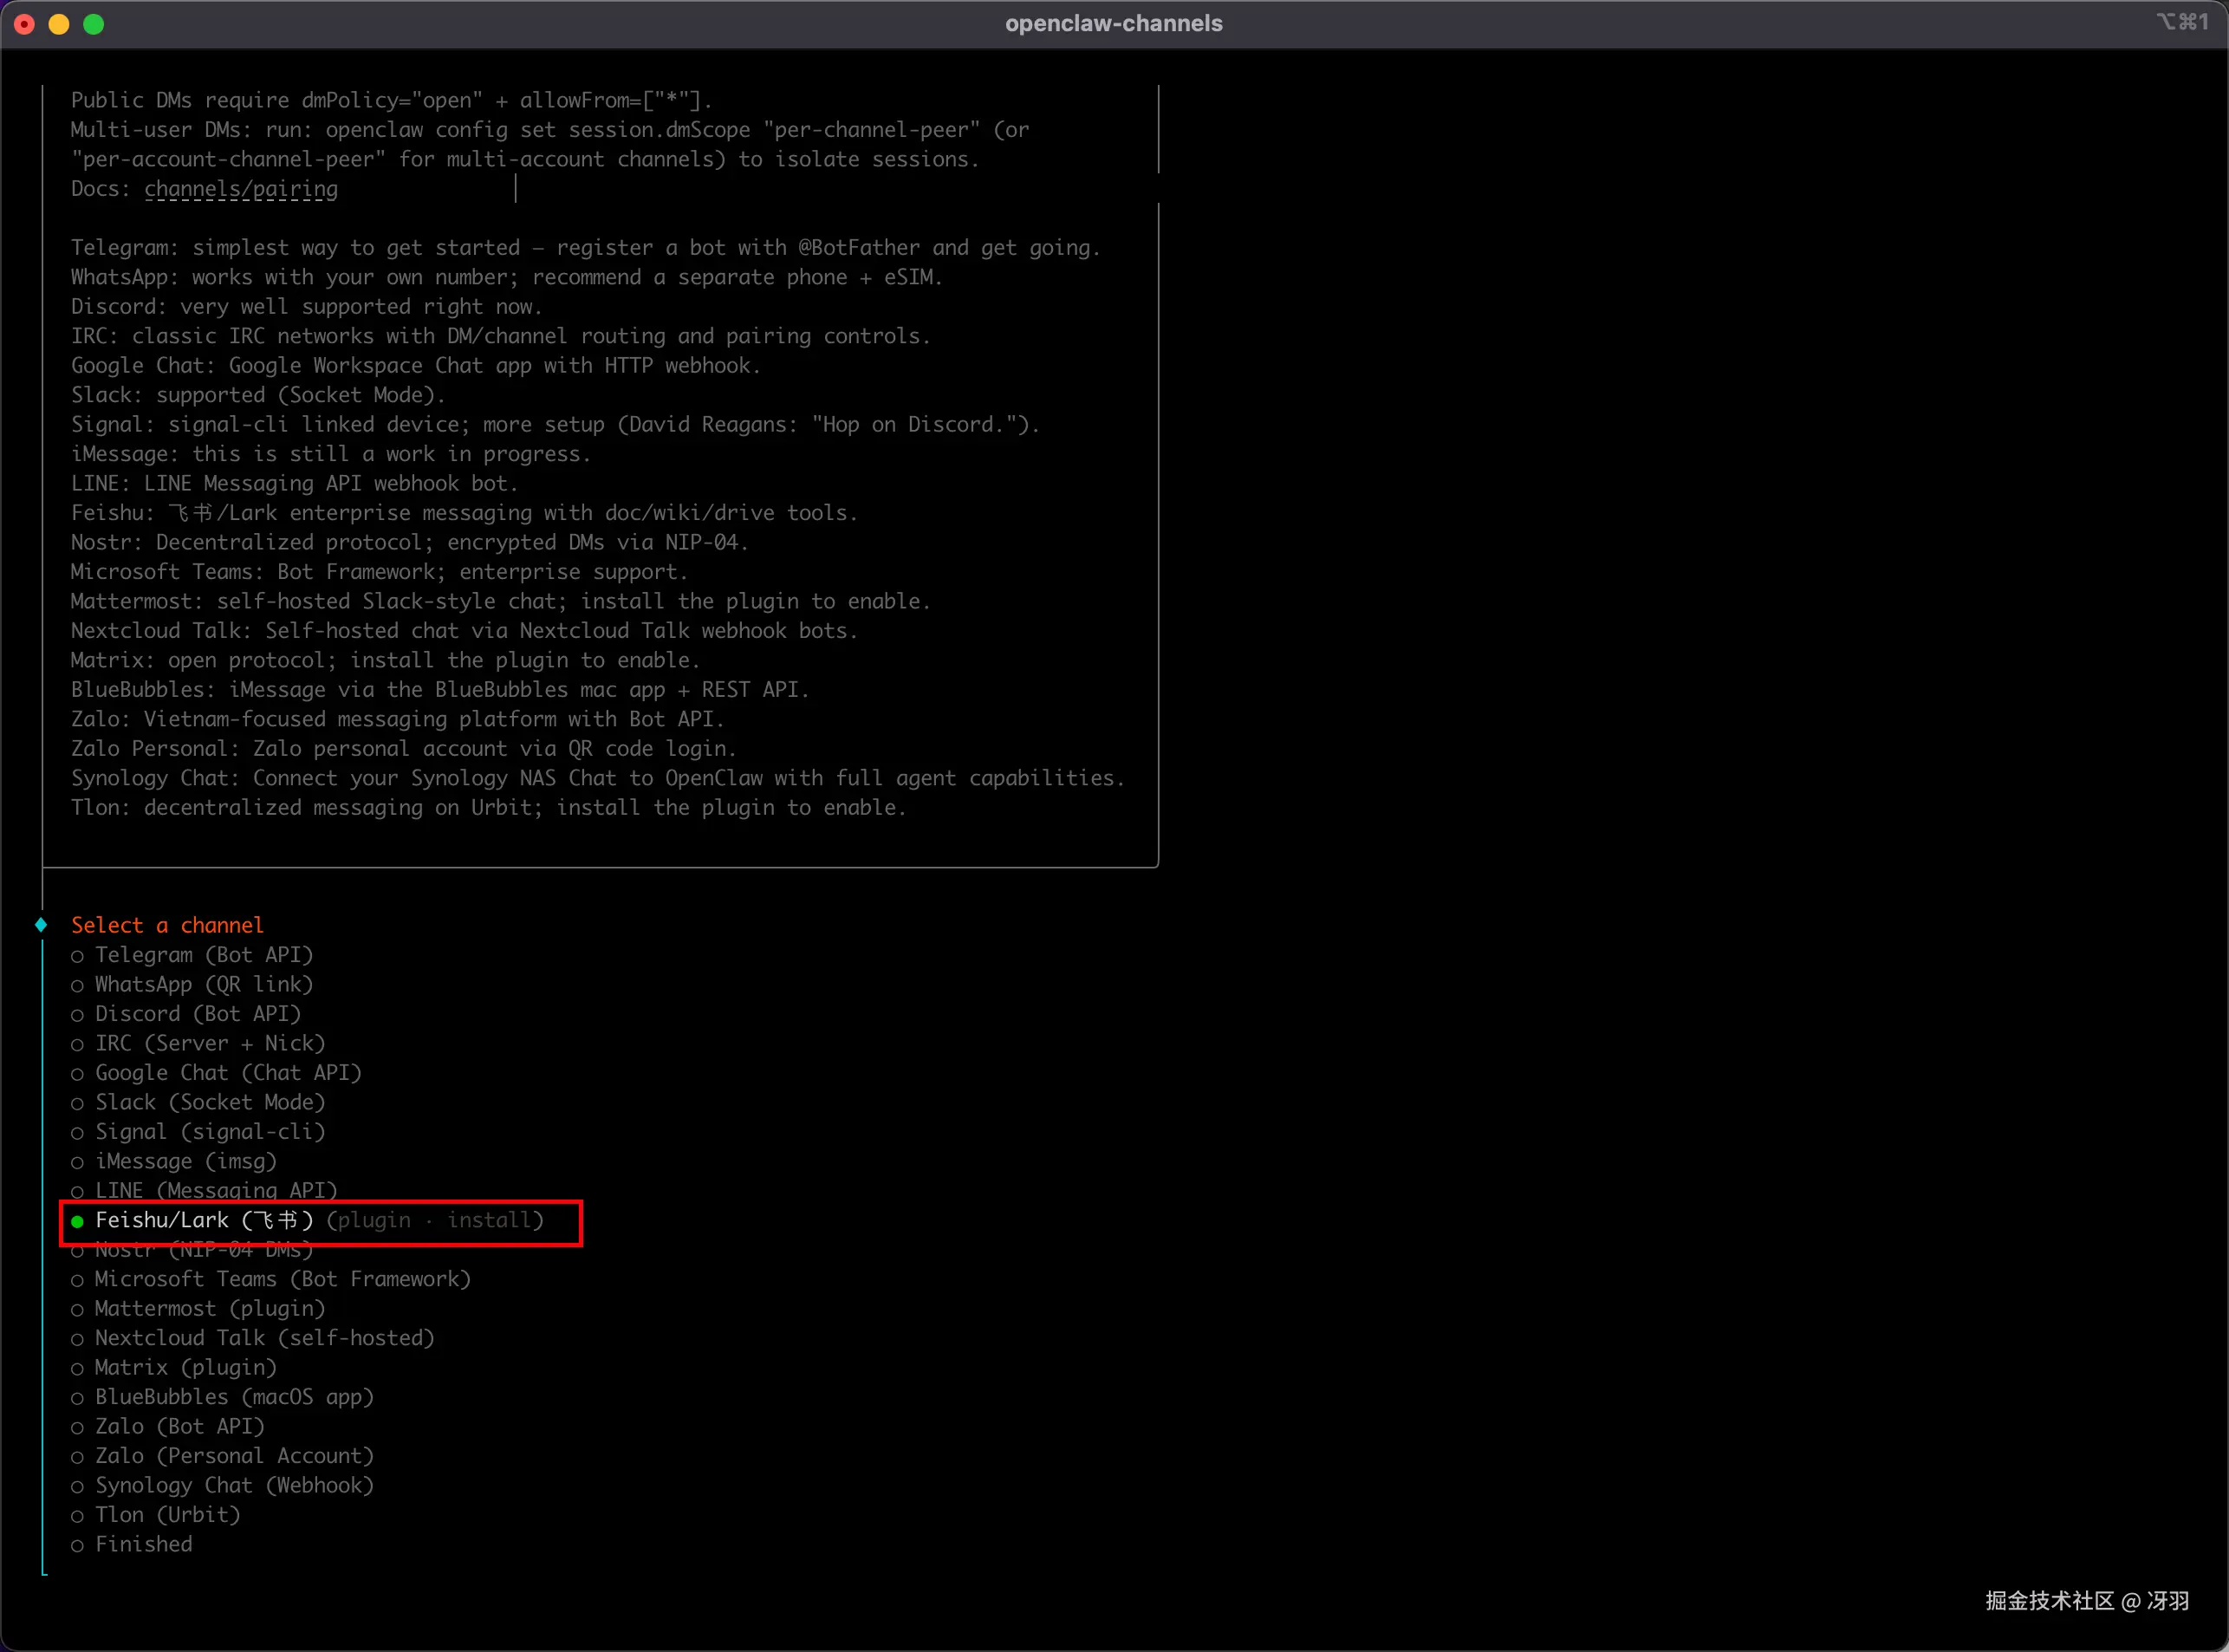
Task: Click the green full-screen window button
Action: [93, 24]
